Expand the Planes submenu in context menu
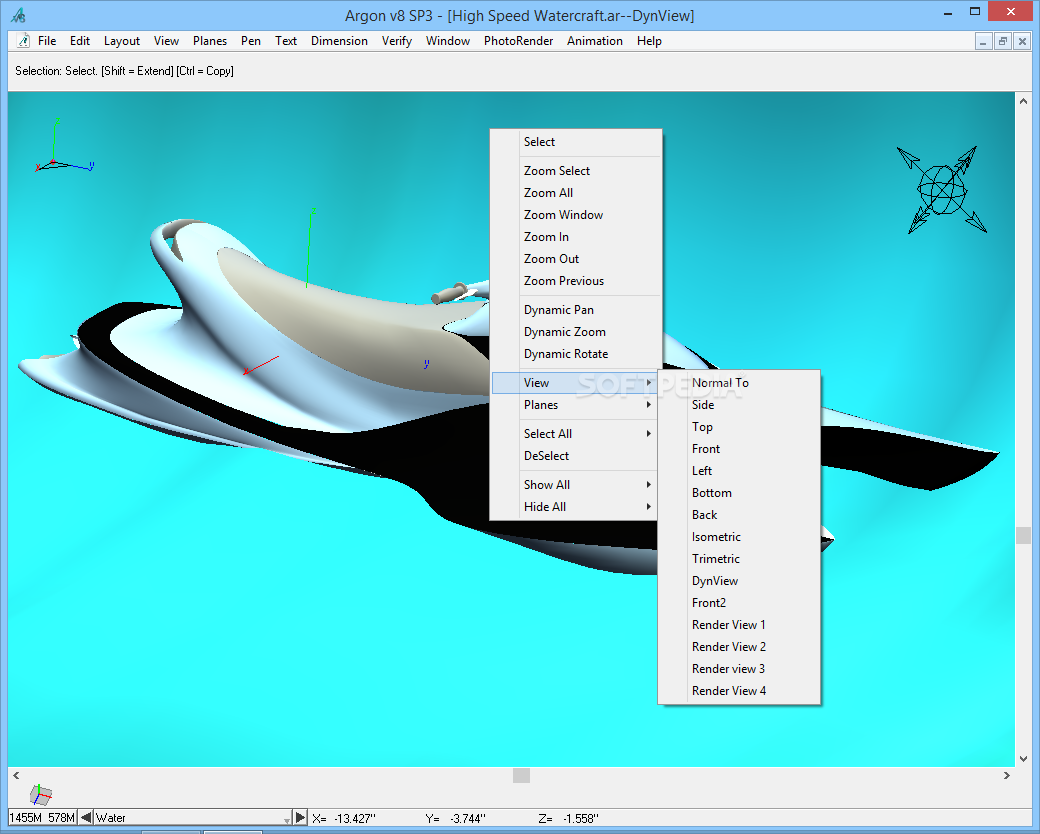Image resolution: width=1040 pixels, height=834 pixels. coord(575,405)
